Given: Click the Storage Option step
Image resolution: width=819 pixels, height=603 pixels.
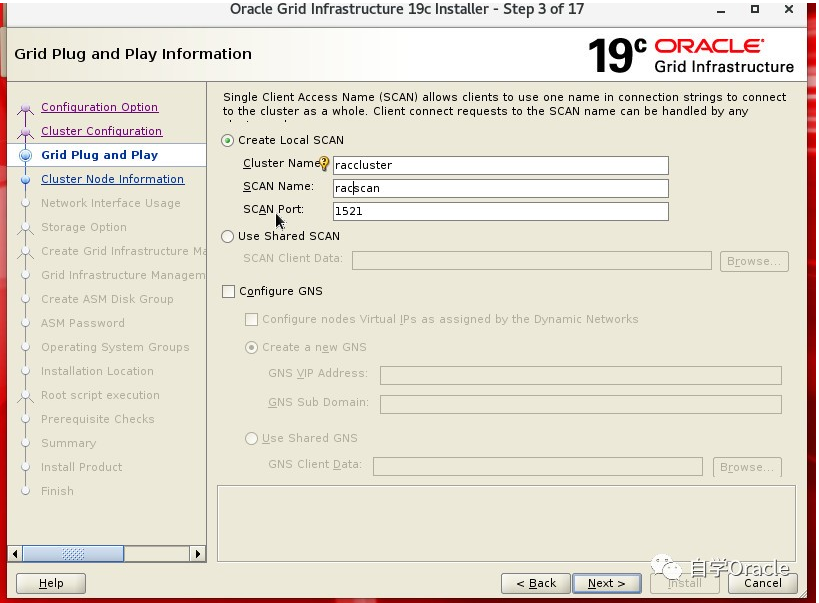Looking at the screenshot, I should (84, 227).
